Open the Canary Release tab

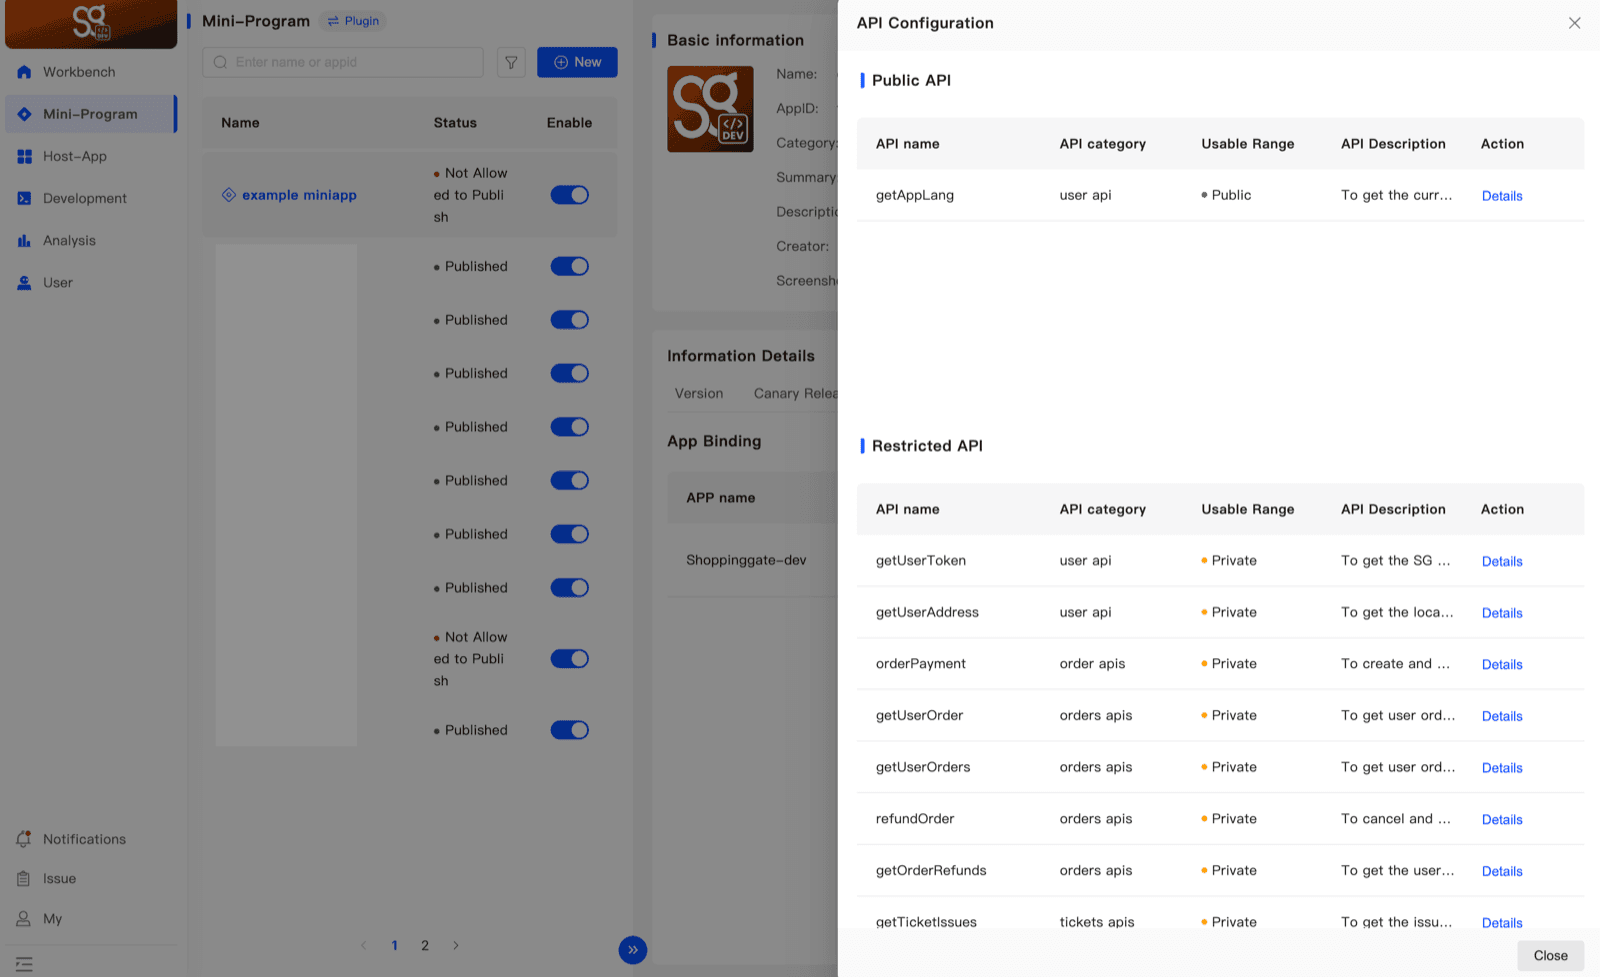(796, 393)
